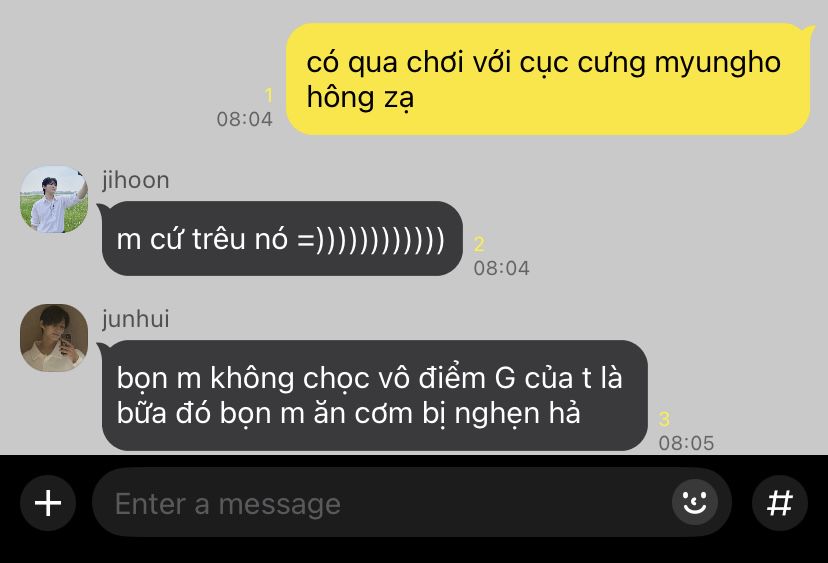Click unread count 3 by junhui's message
828x563 pixels.
(x=664, y=419)
